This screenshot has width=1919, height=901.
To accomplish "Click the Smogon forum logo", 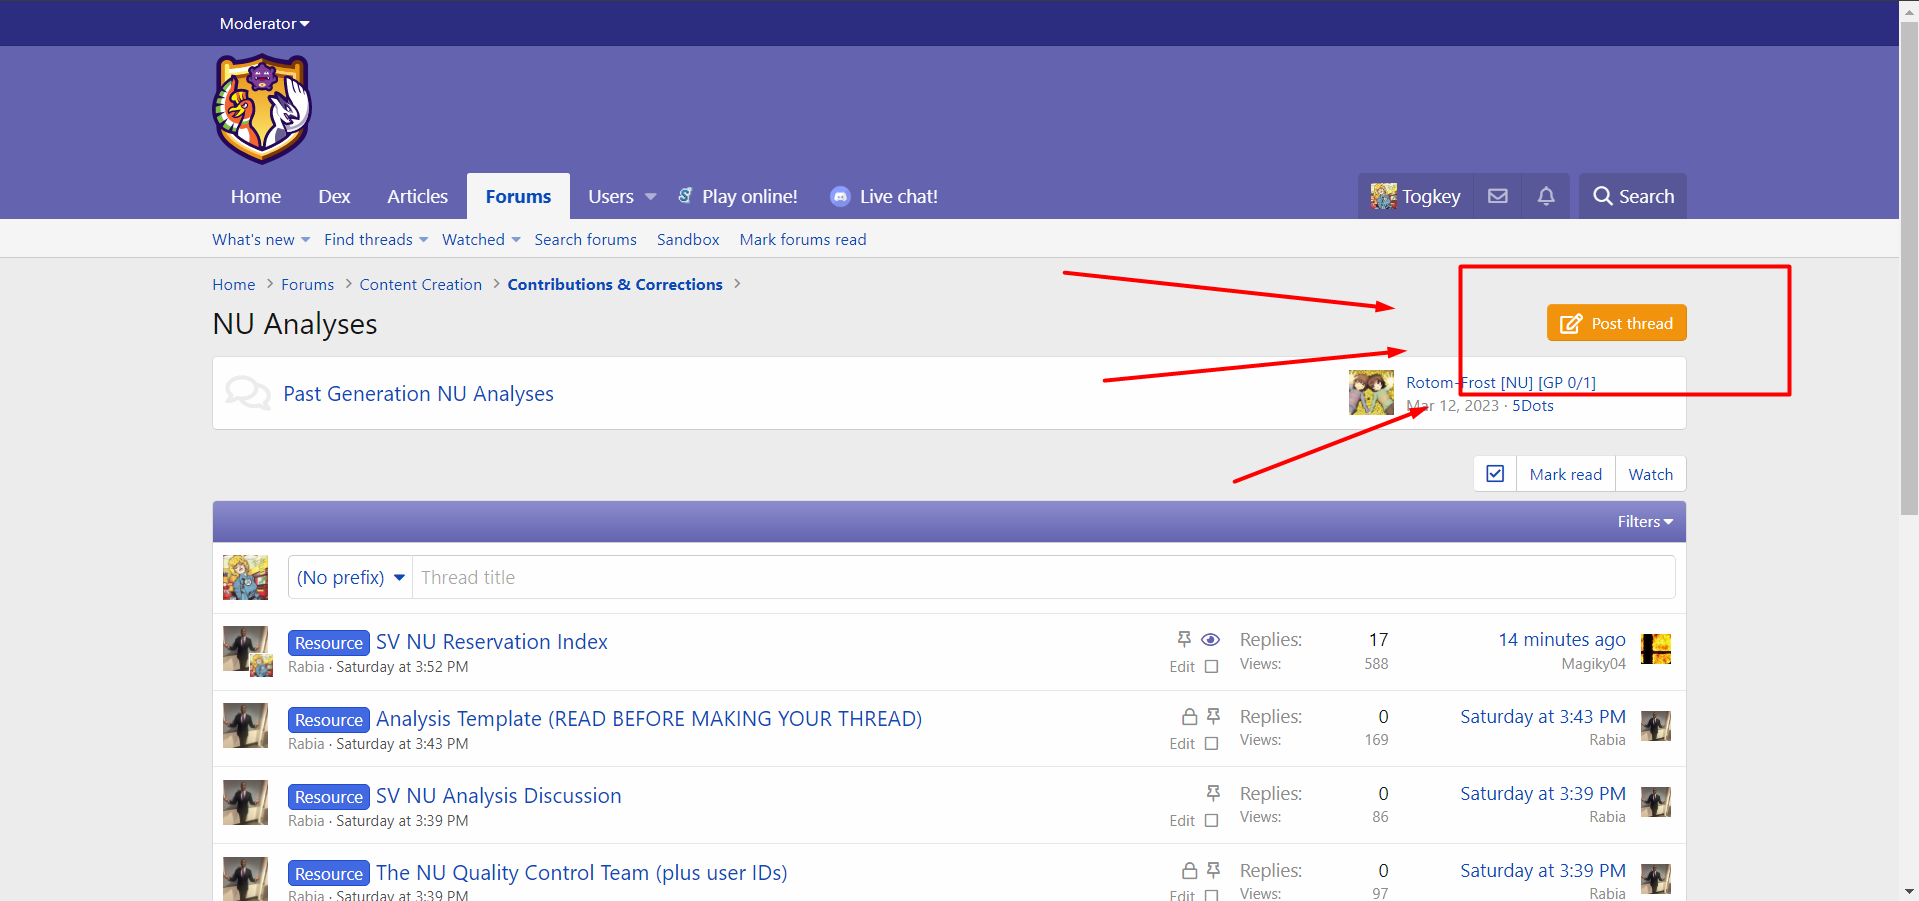I will tap(262, 109).
